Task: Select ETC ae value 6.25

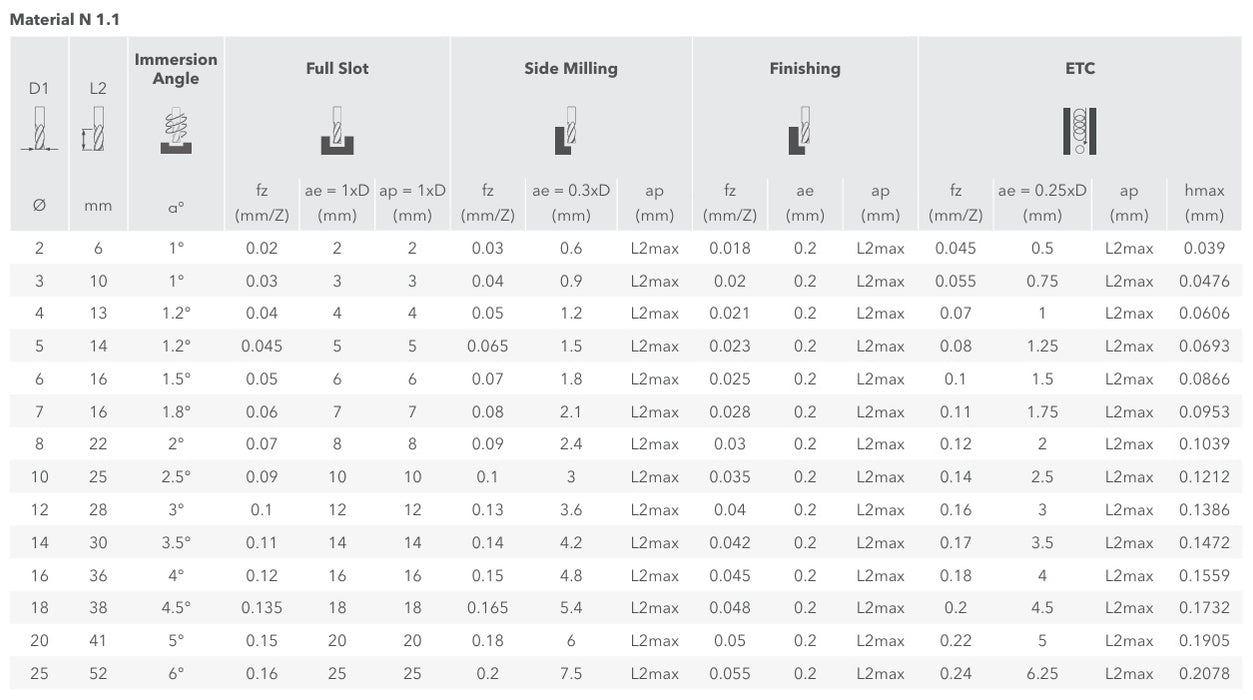Action: point(1042,674)
